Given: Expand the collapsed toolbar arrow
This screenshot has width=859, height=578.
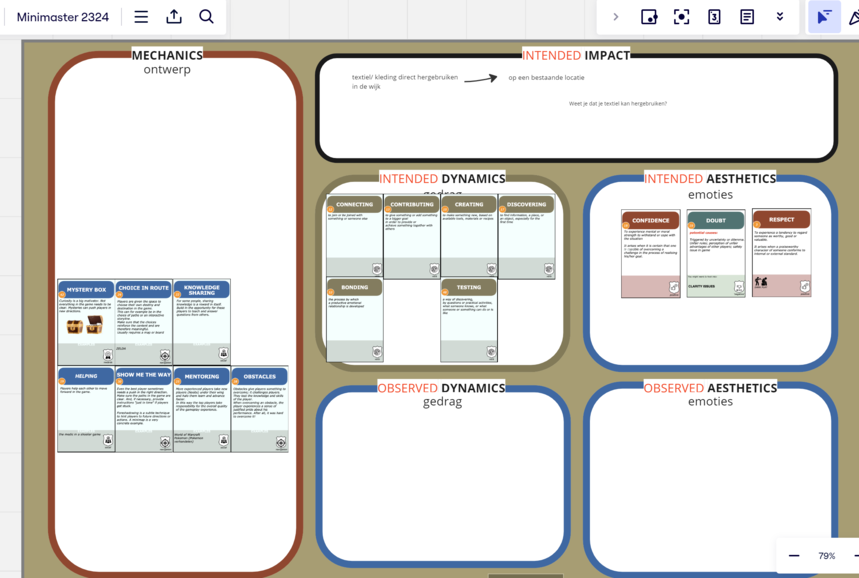Looking at the screenshot, I should [x=615, y=17].
